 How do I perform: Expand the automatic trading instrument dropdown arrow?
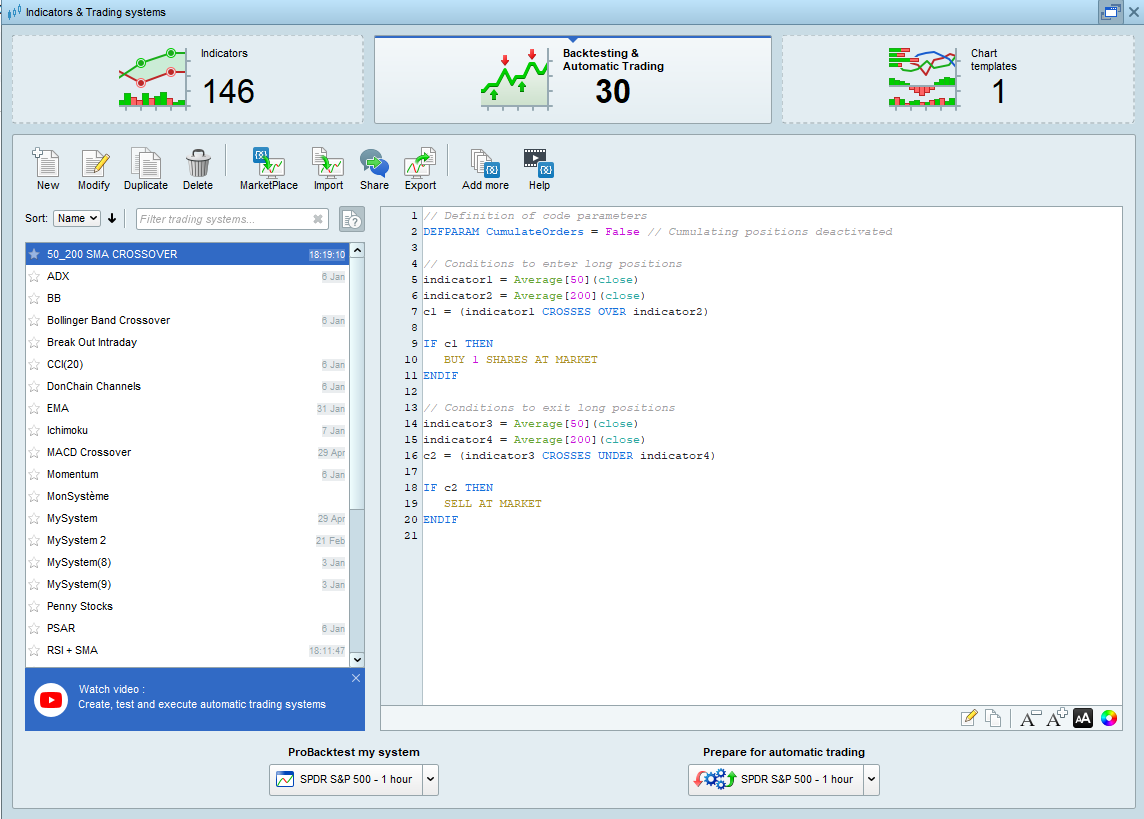pos(871,780)
